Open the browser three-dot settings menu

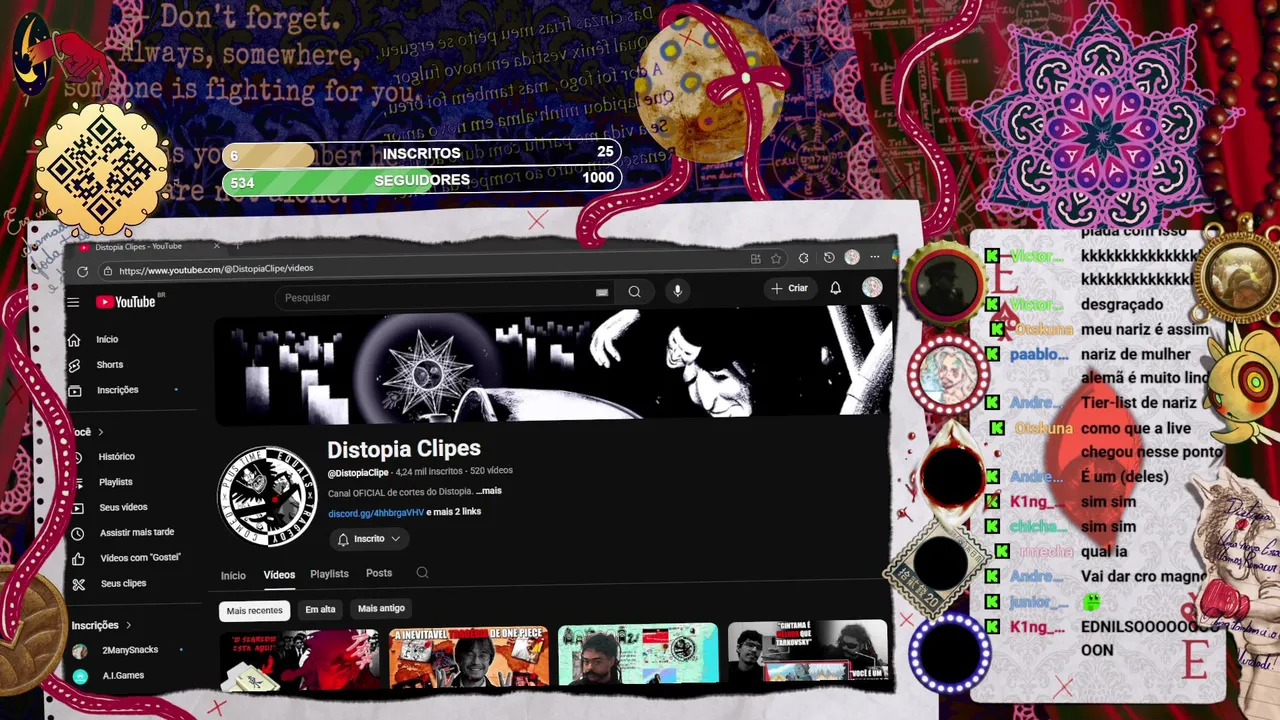click(x=874, y=257)
